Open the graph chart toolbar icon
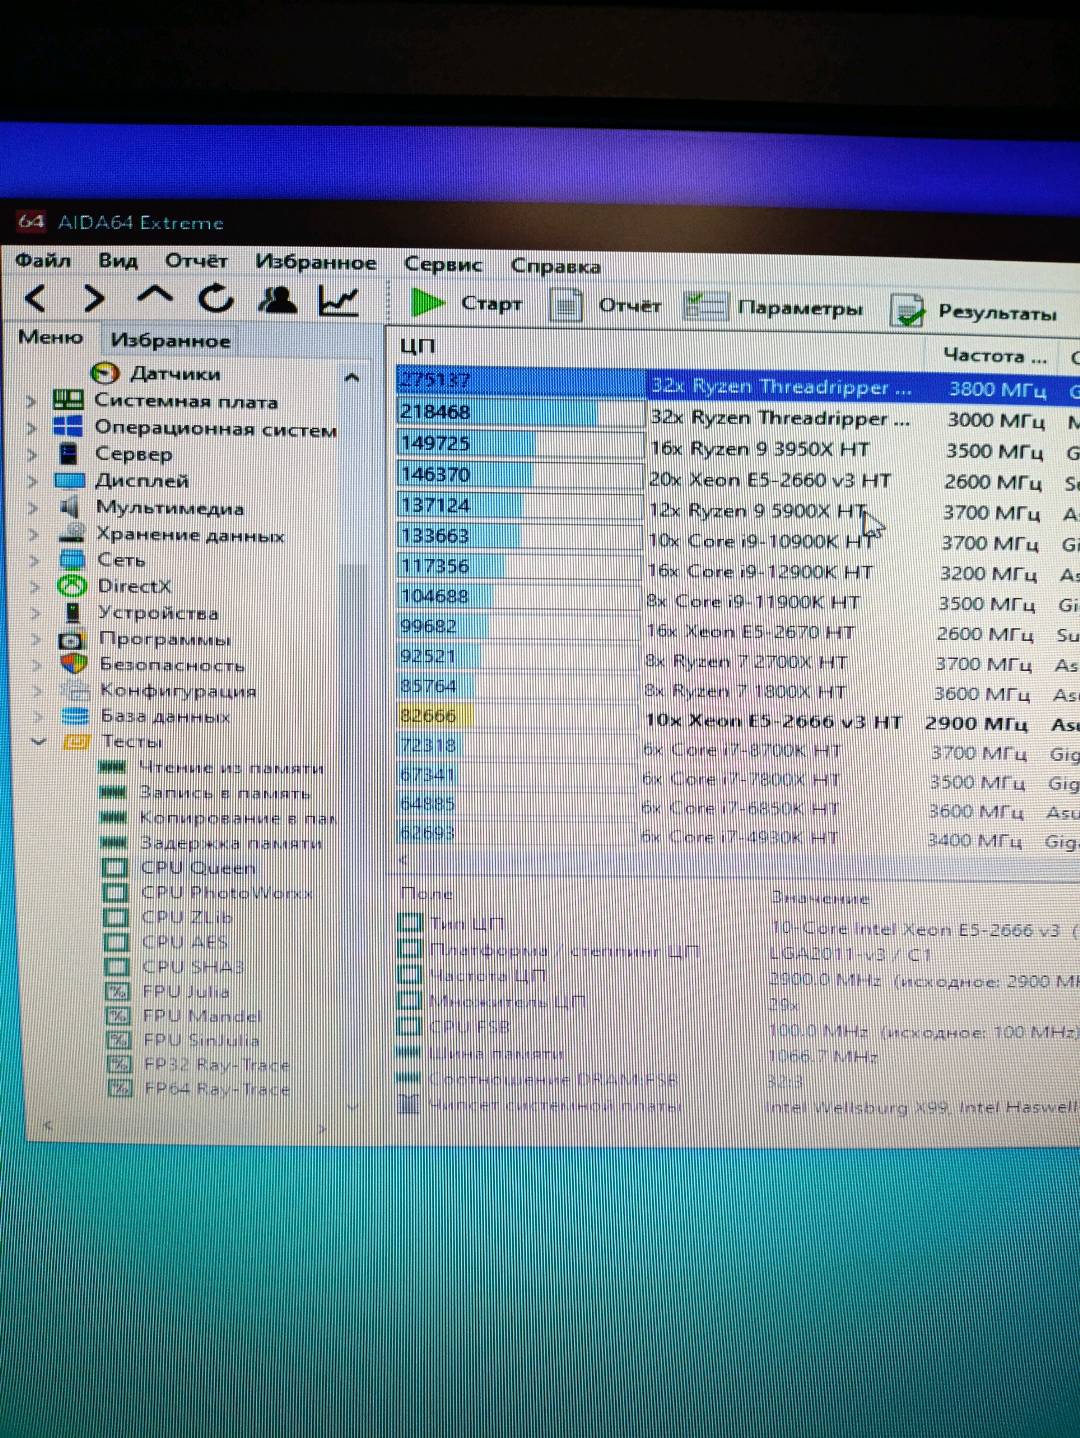This screenshot has height=1438, width=1080. (338, 301)
